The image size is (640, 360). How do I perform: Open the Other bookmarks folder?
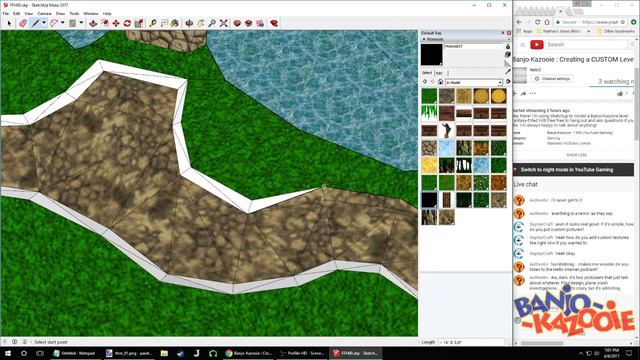point(616,31)
